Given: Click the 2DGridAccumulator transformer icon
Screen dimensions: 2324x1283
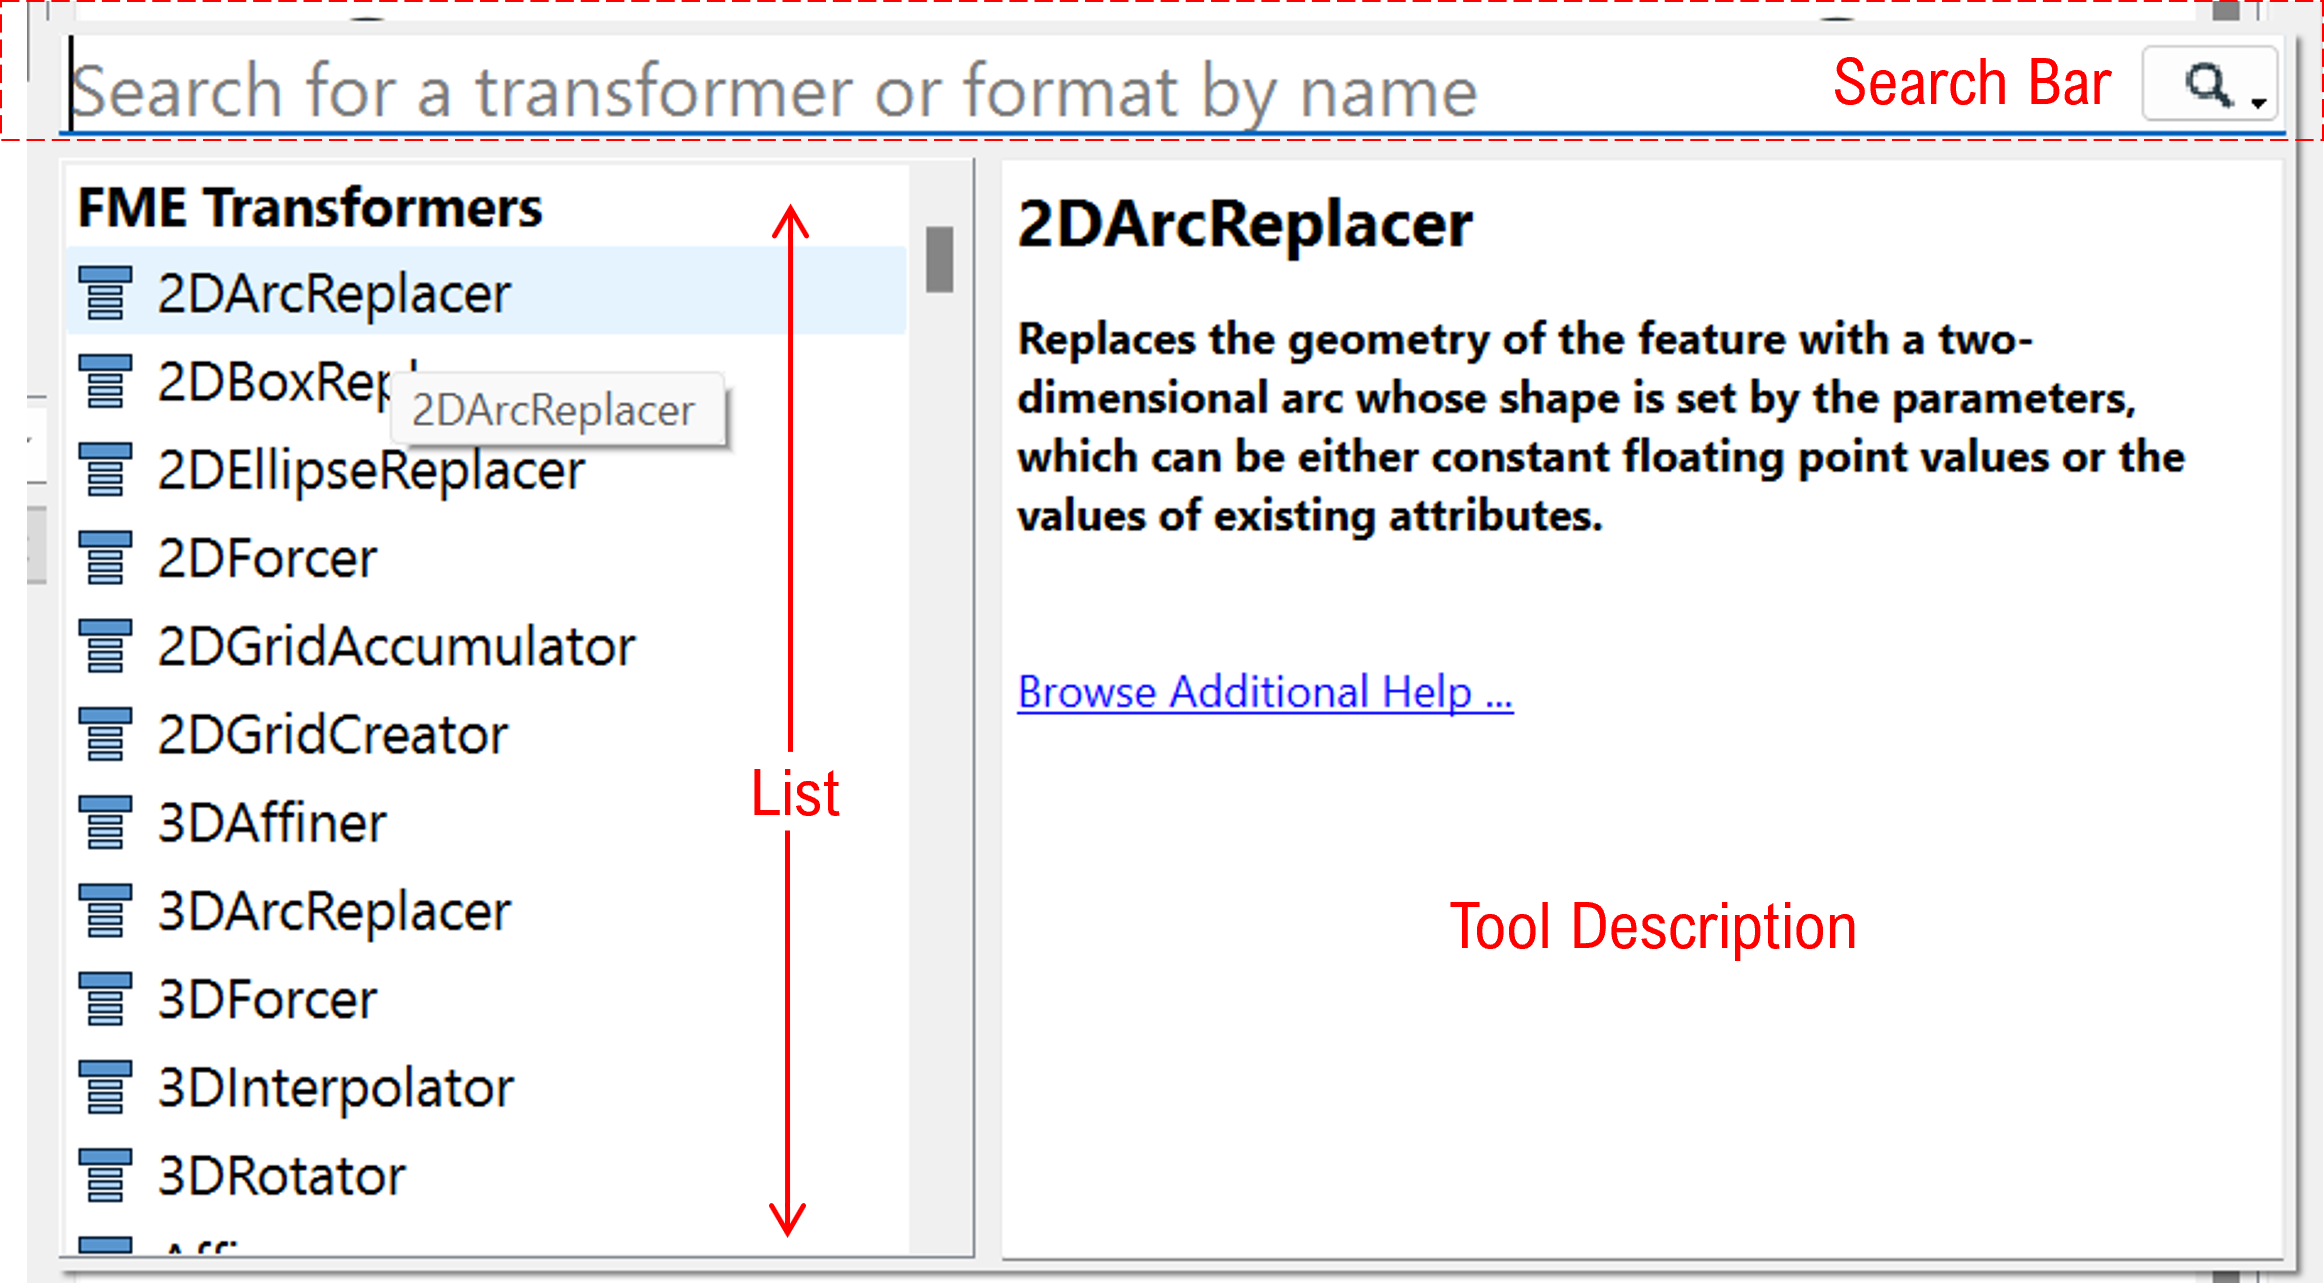Looking at the screenshot, I should [x=105, y=645].
